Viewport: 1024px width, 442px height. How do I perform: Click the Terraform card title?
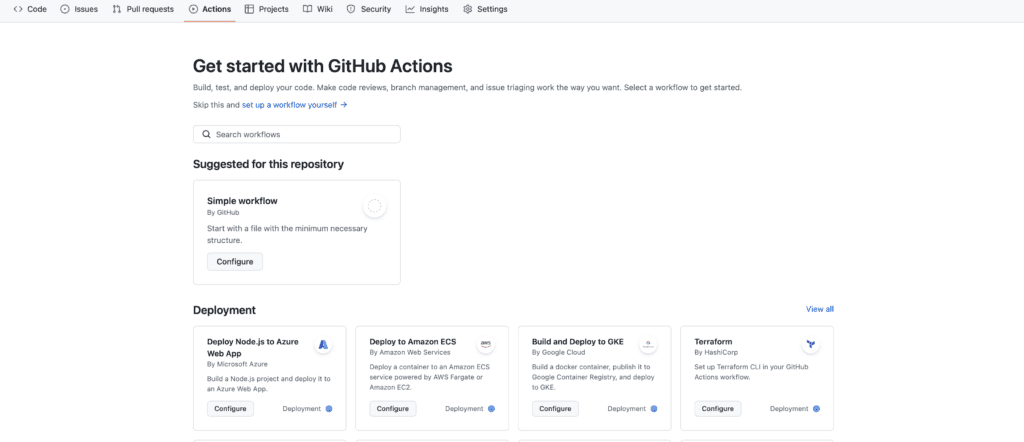point(713,341)
